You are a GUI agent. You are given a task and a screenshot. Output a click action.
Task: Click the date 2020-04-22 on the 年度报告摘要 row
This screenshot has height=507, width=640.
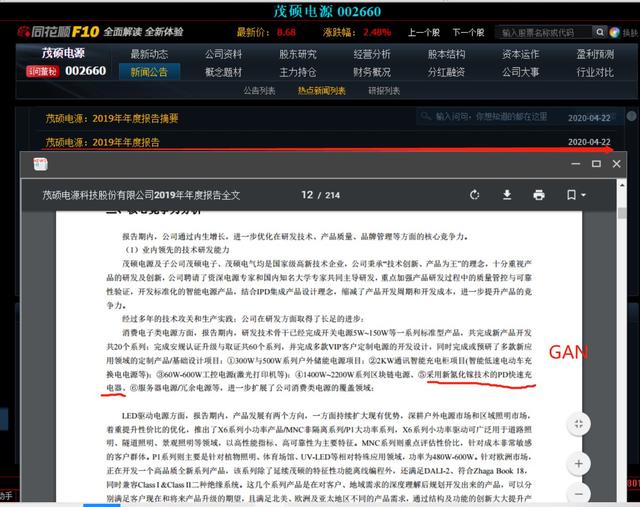point(589,118)
